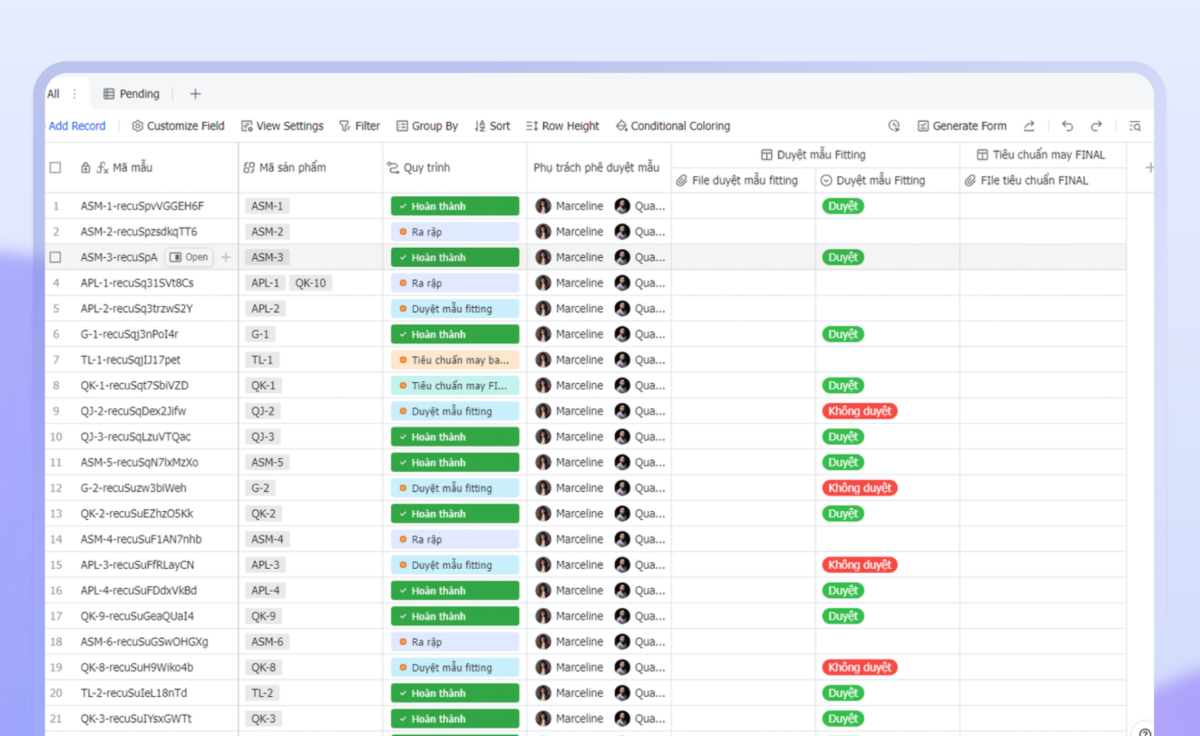Check the checkbox for row ASM-3
The image size is (1200, 736).
click(x=56, y=257)
